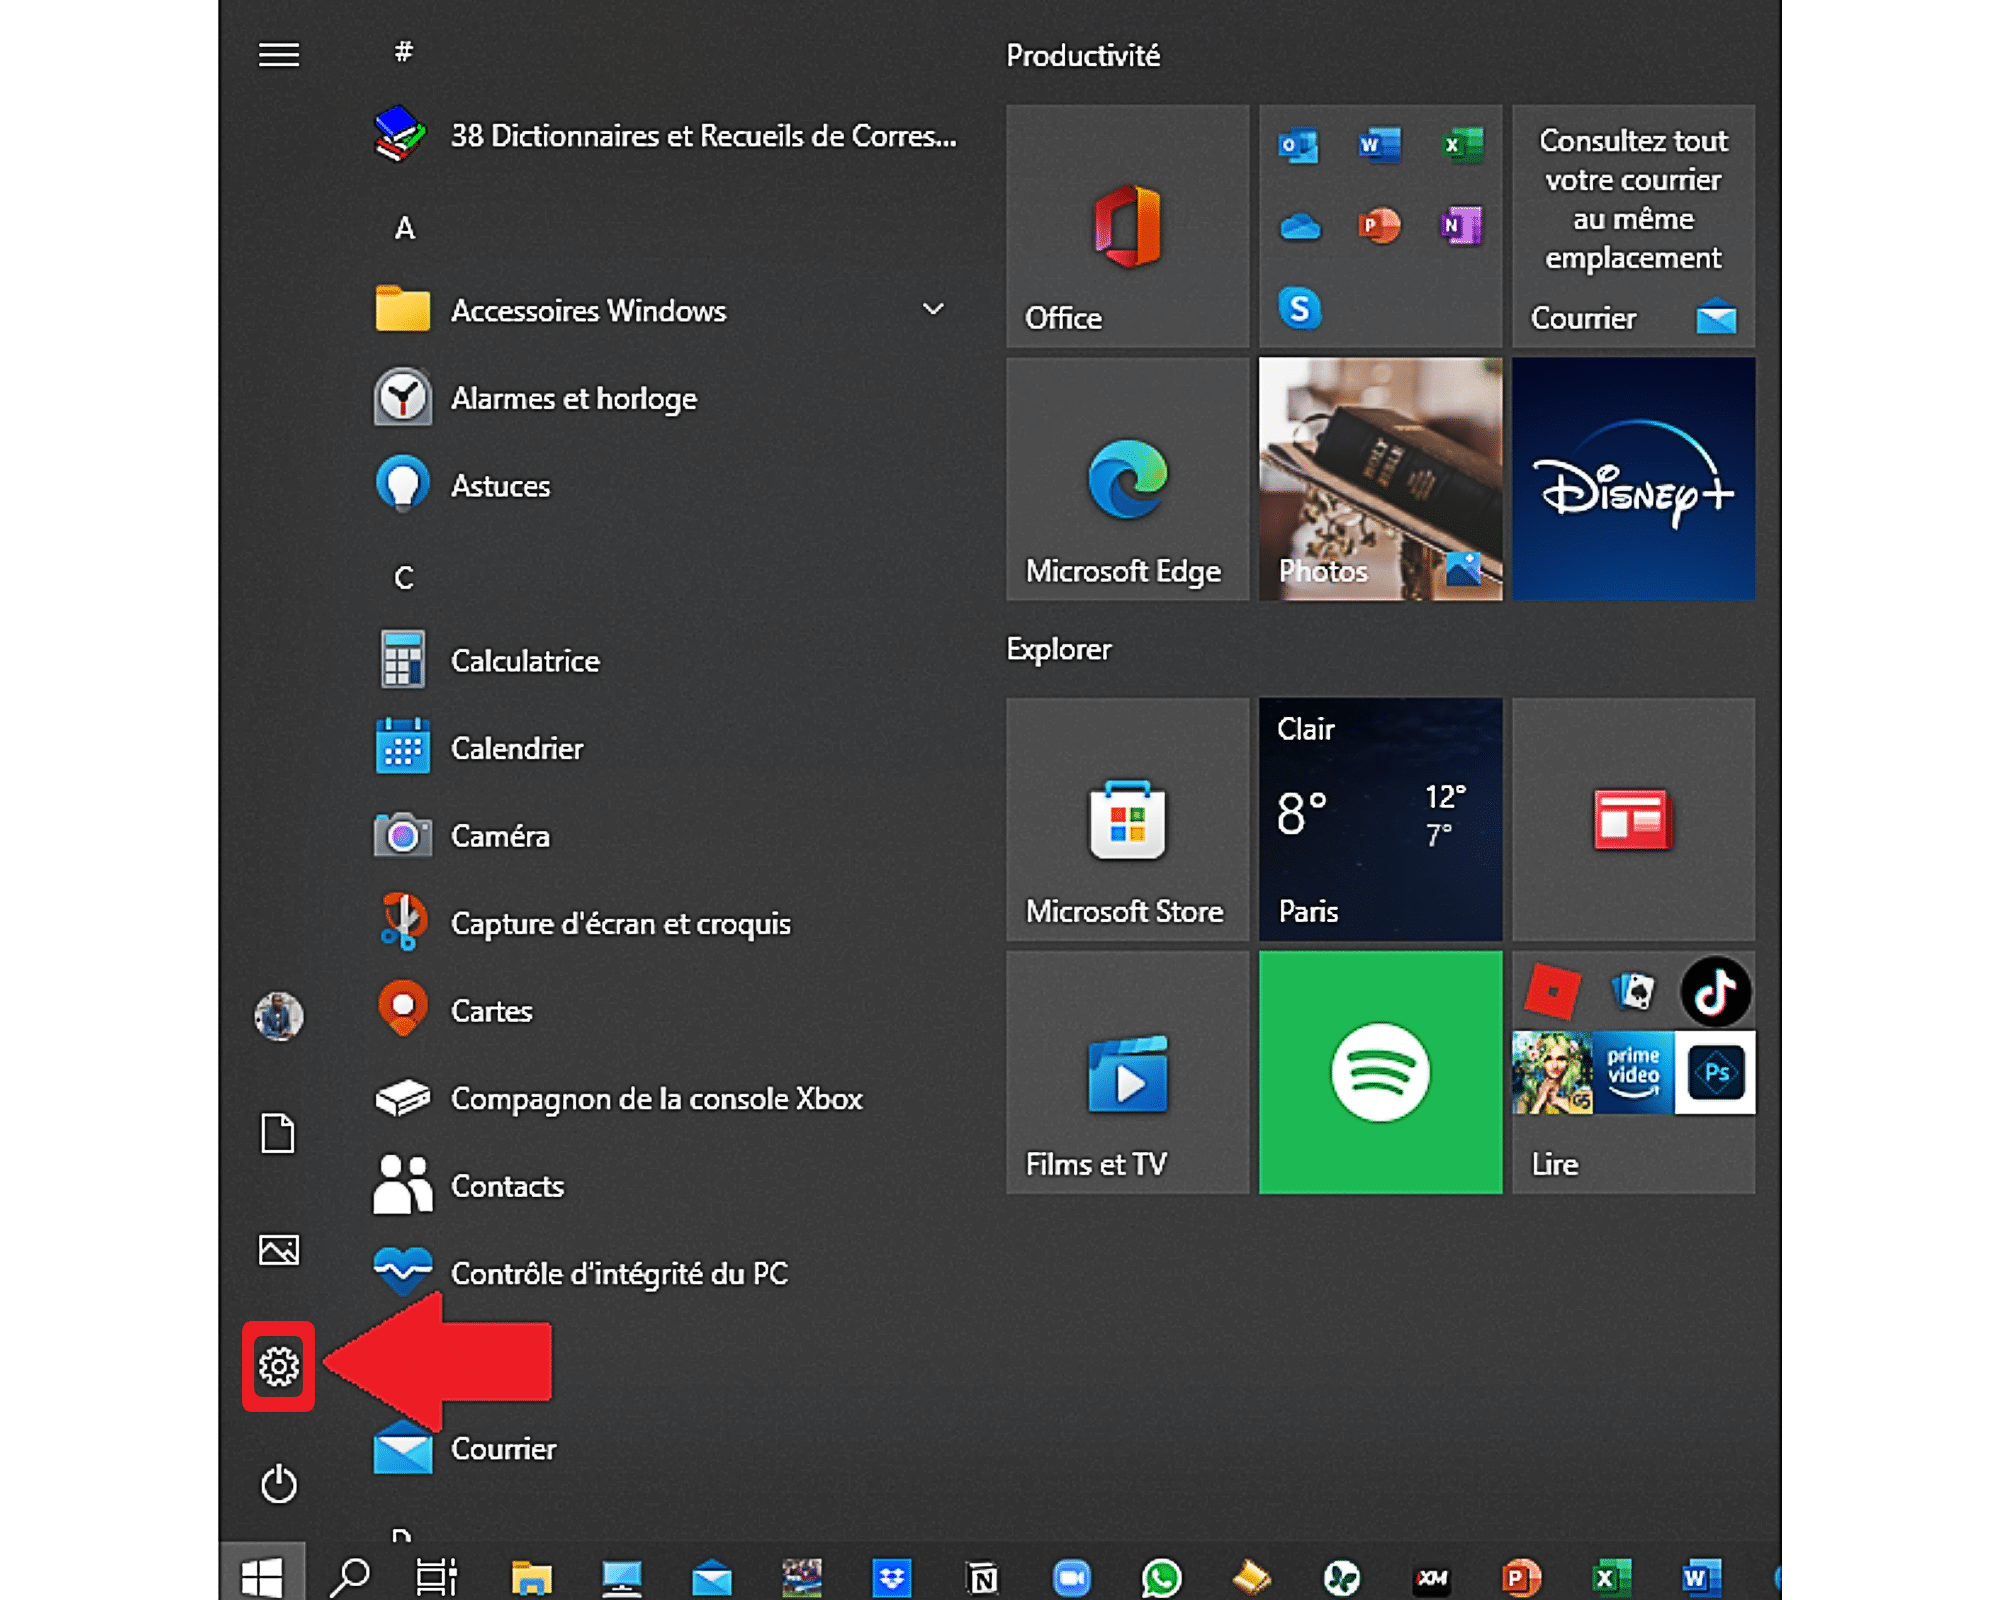Open Word from the taskbar
The image size is (2000, 1600).
pos(1701,1578)
